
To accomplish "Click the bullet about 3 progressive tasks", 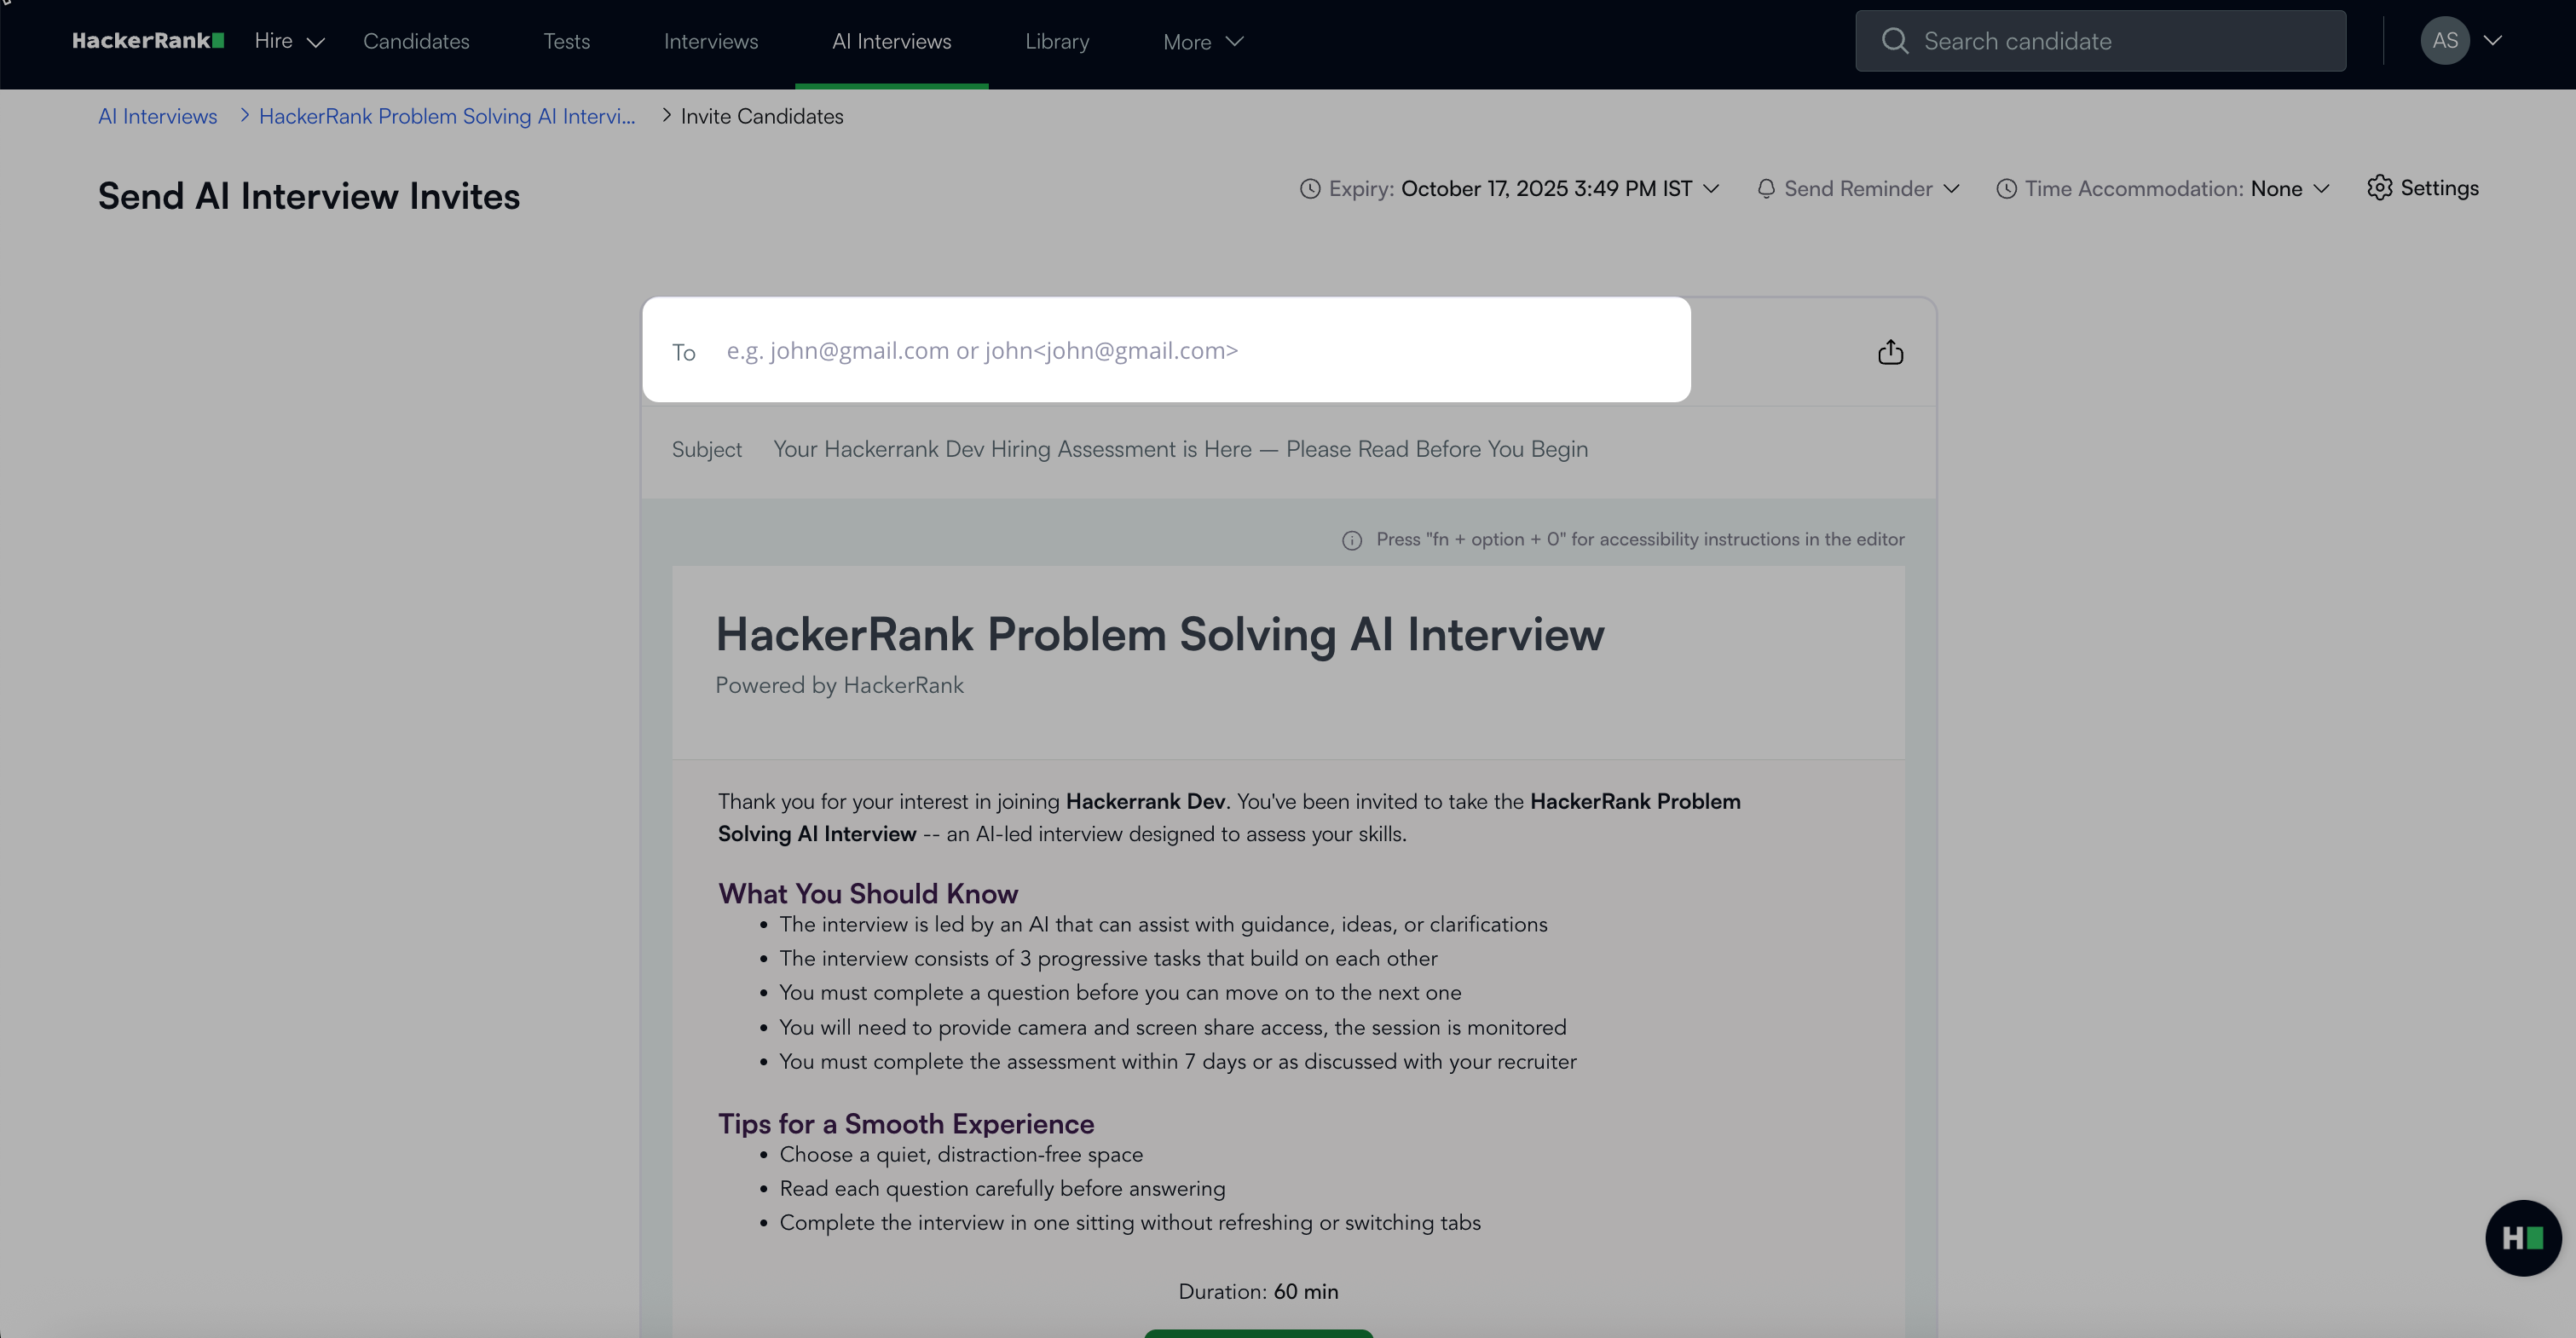I will coord(1108,959).
